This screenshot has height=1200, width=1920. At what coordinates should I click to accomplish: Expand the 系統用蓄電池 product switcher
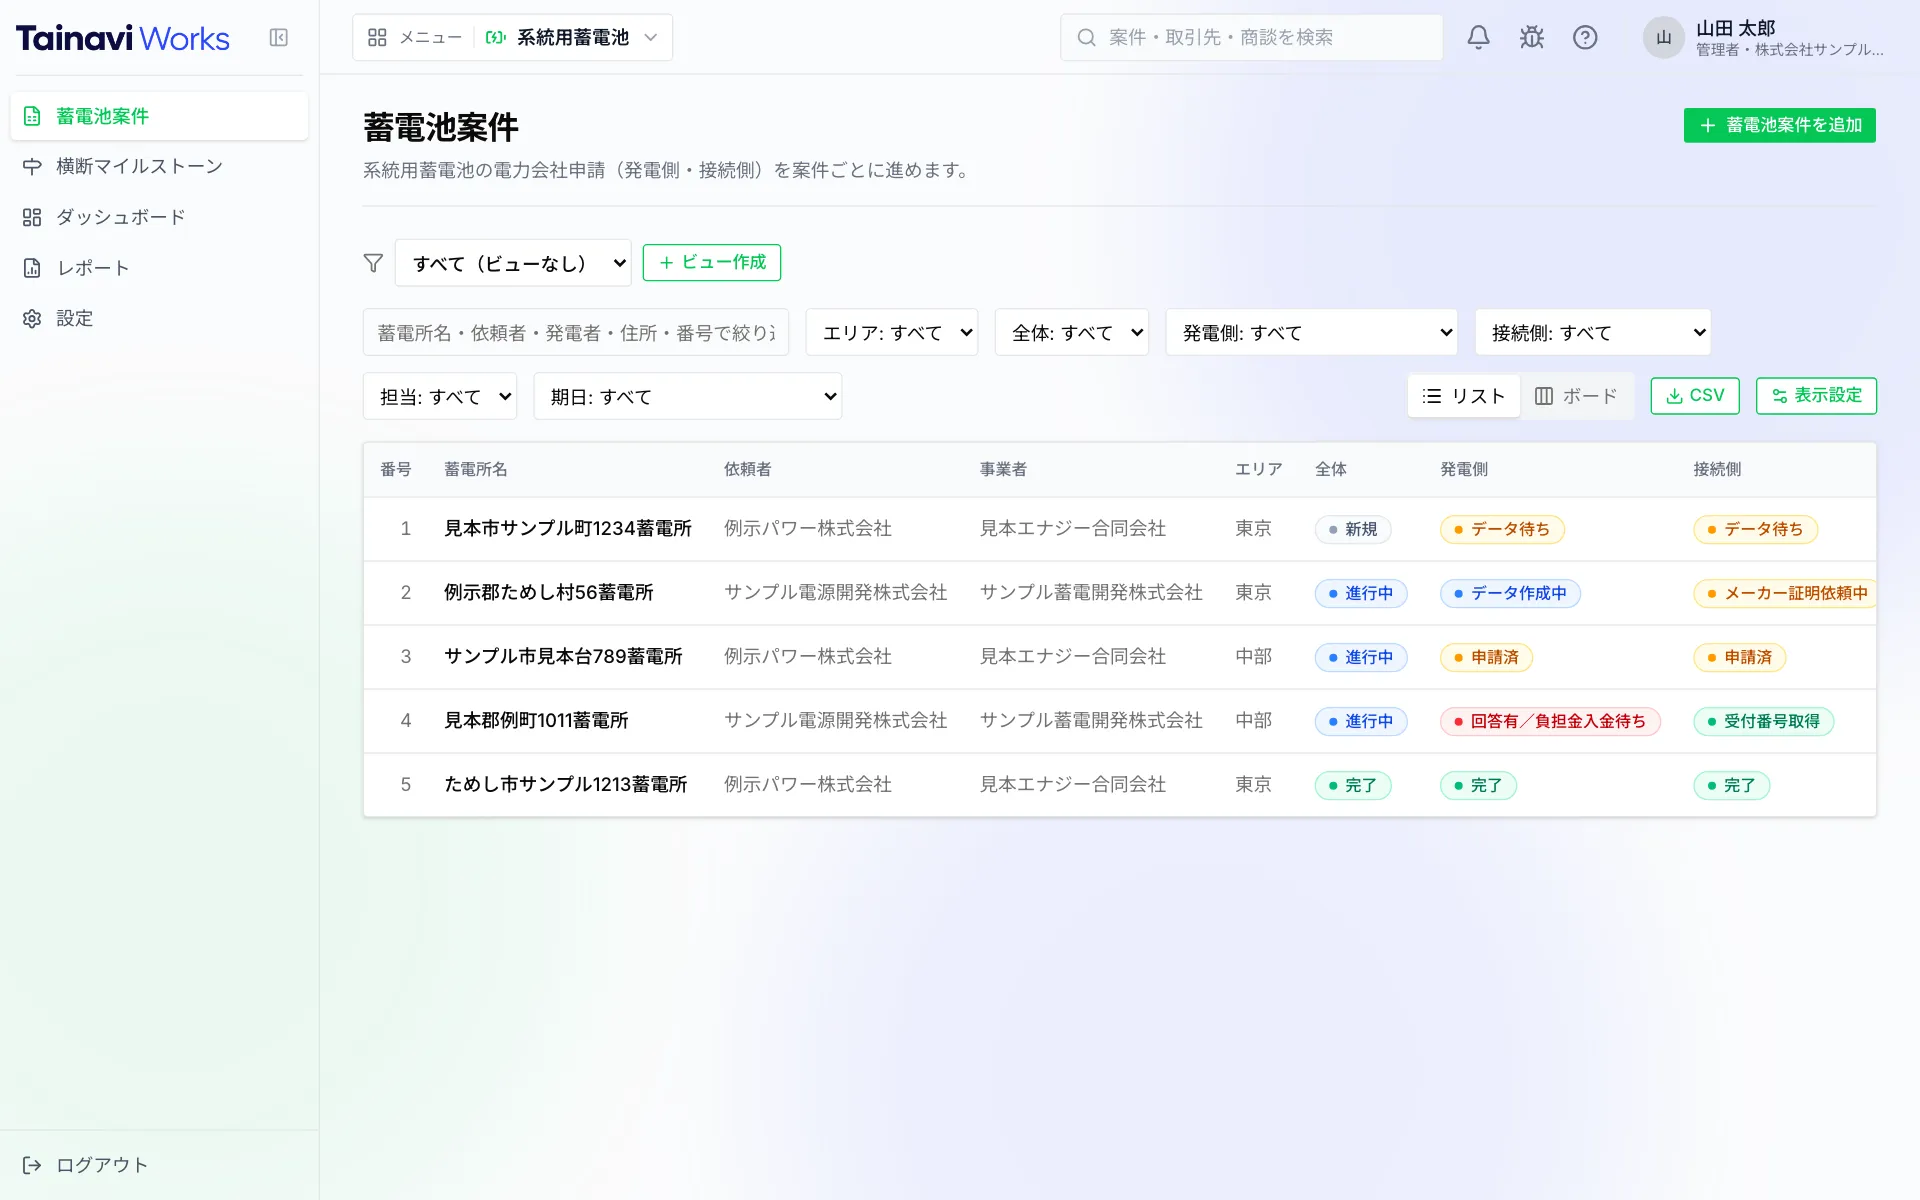pyautogui.click(x=573, y=38)
